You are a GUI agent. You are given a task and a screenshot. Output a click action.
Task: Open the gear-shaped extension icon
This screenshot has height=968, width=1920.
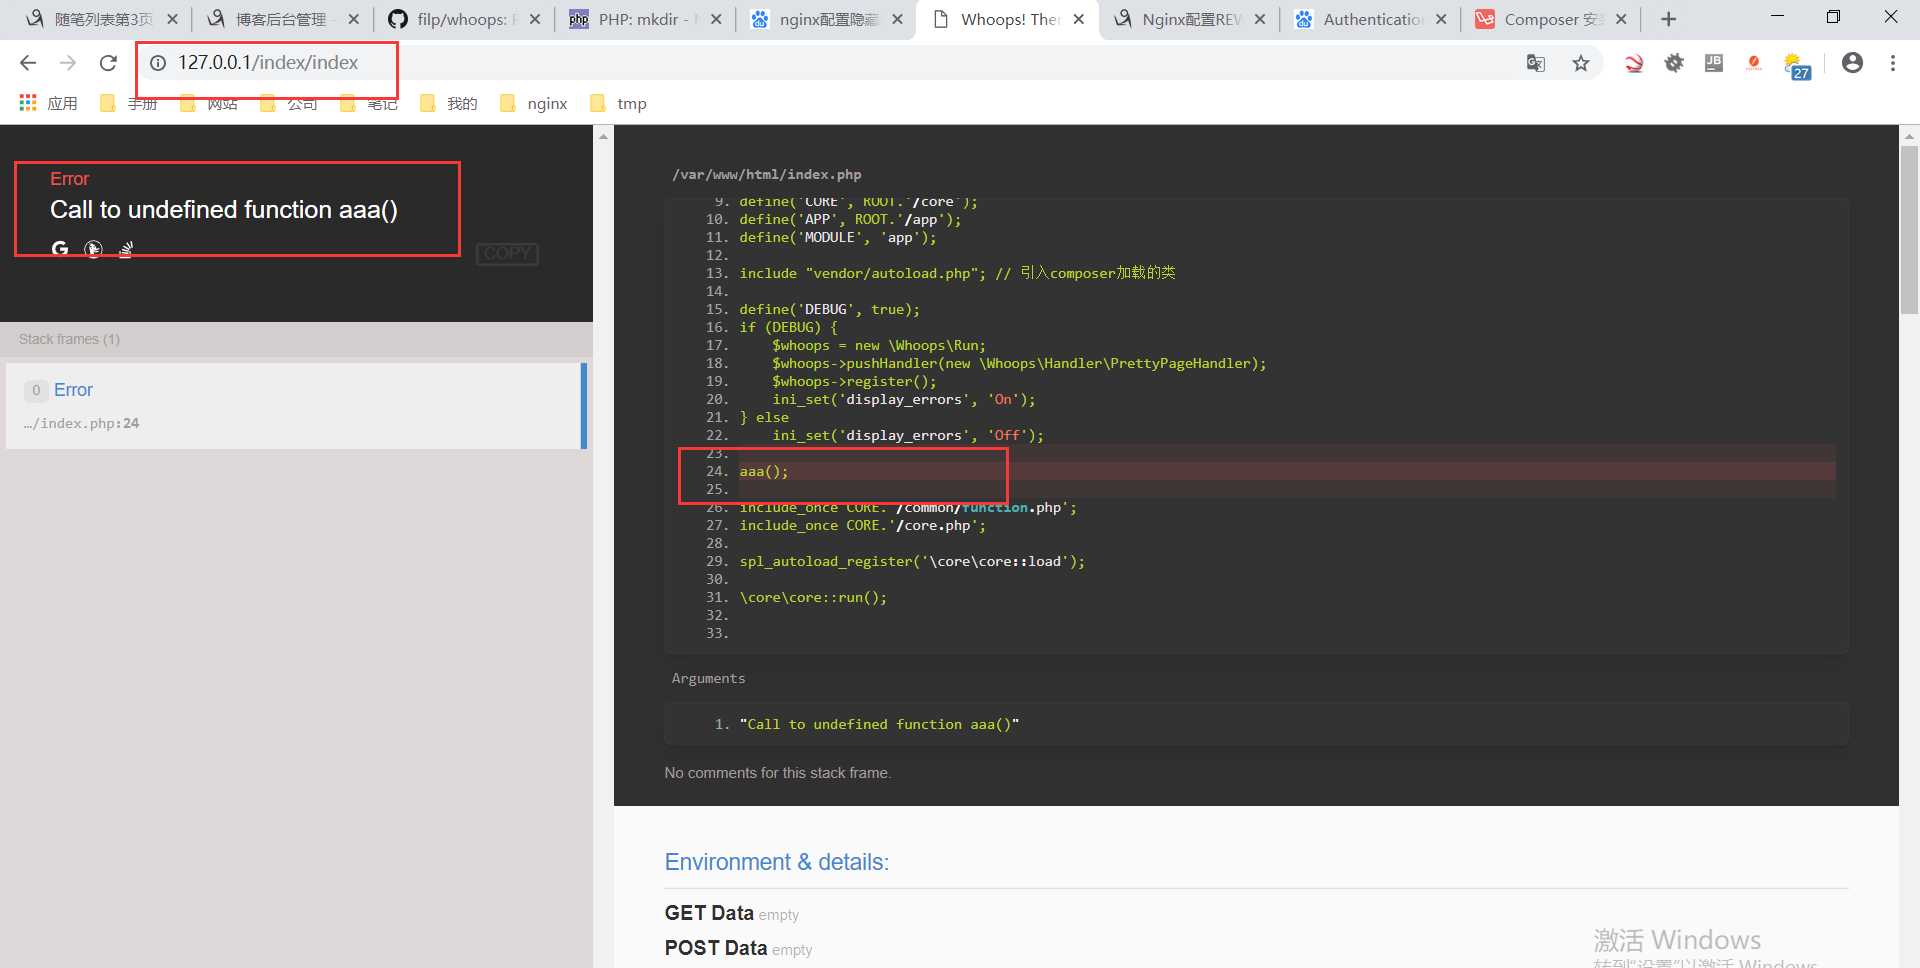pos(1674,63)
